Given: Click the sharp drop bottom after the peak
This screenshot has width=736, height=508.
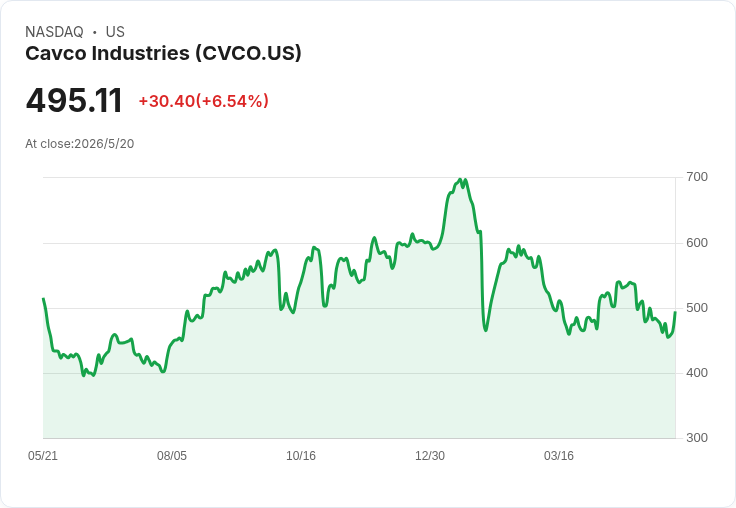Looking at the screenshot, I should [485, 331].
